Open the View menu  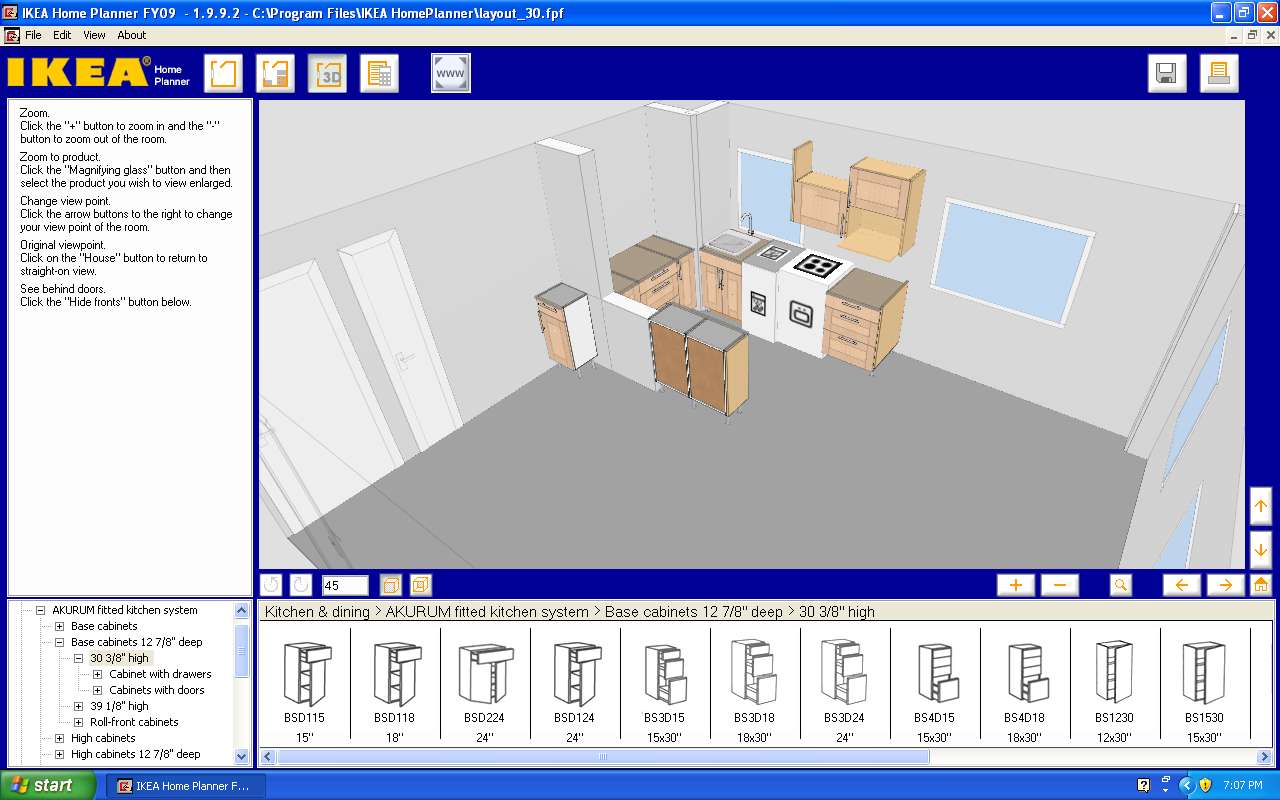(x=93, y=34)
